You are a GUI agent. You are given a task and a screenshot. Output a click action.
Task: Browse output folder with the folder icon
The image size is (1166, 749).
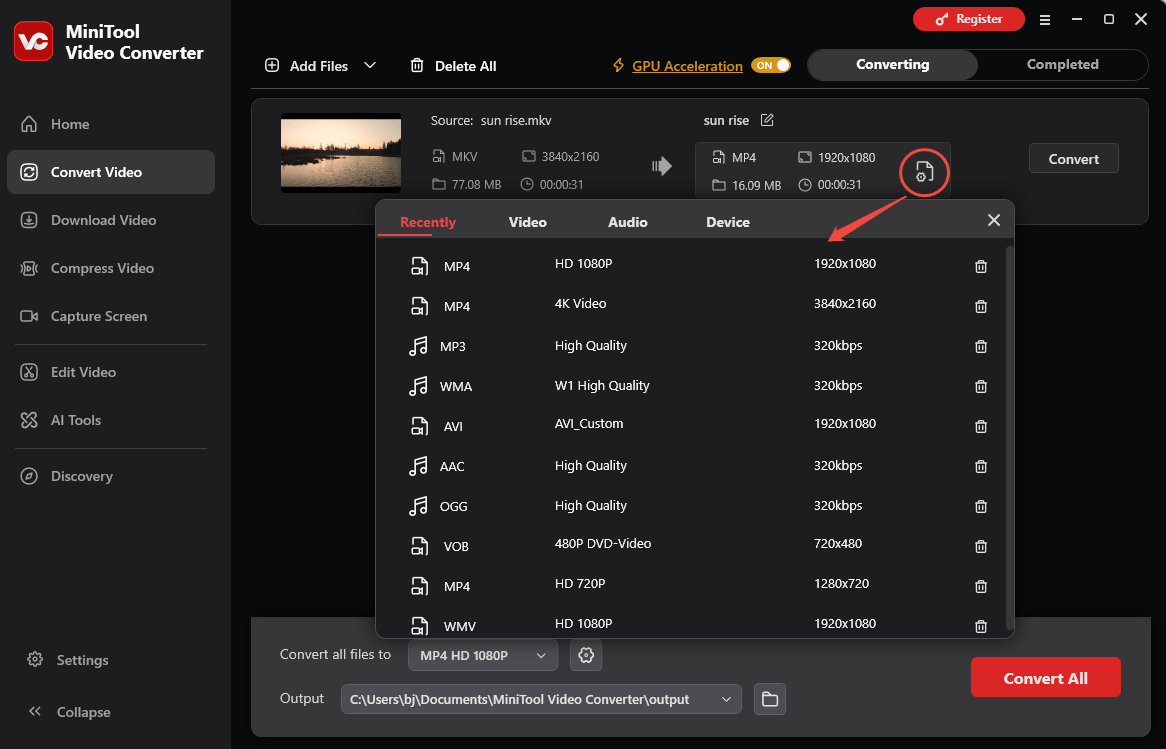coord(770,699)
